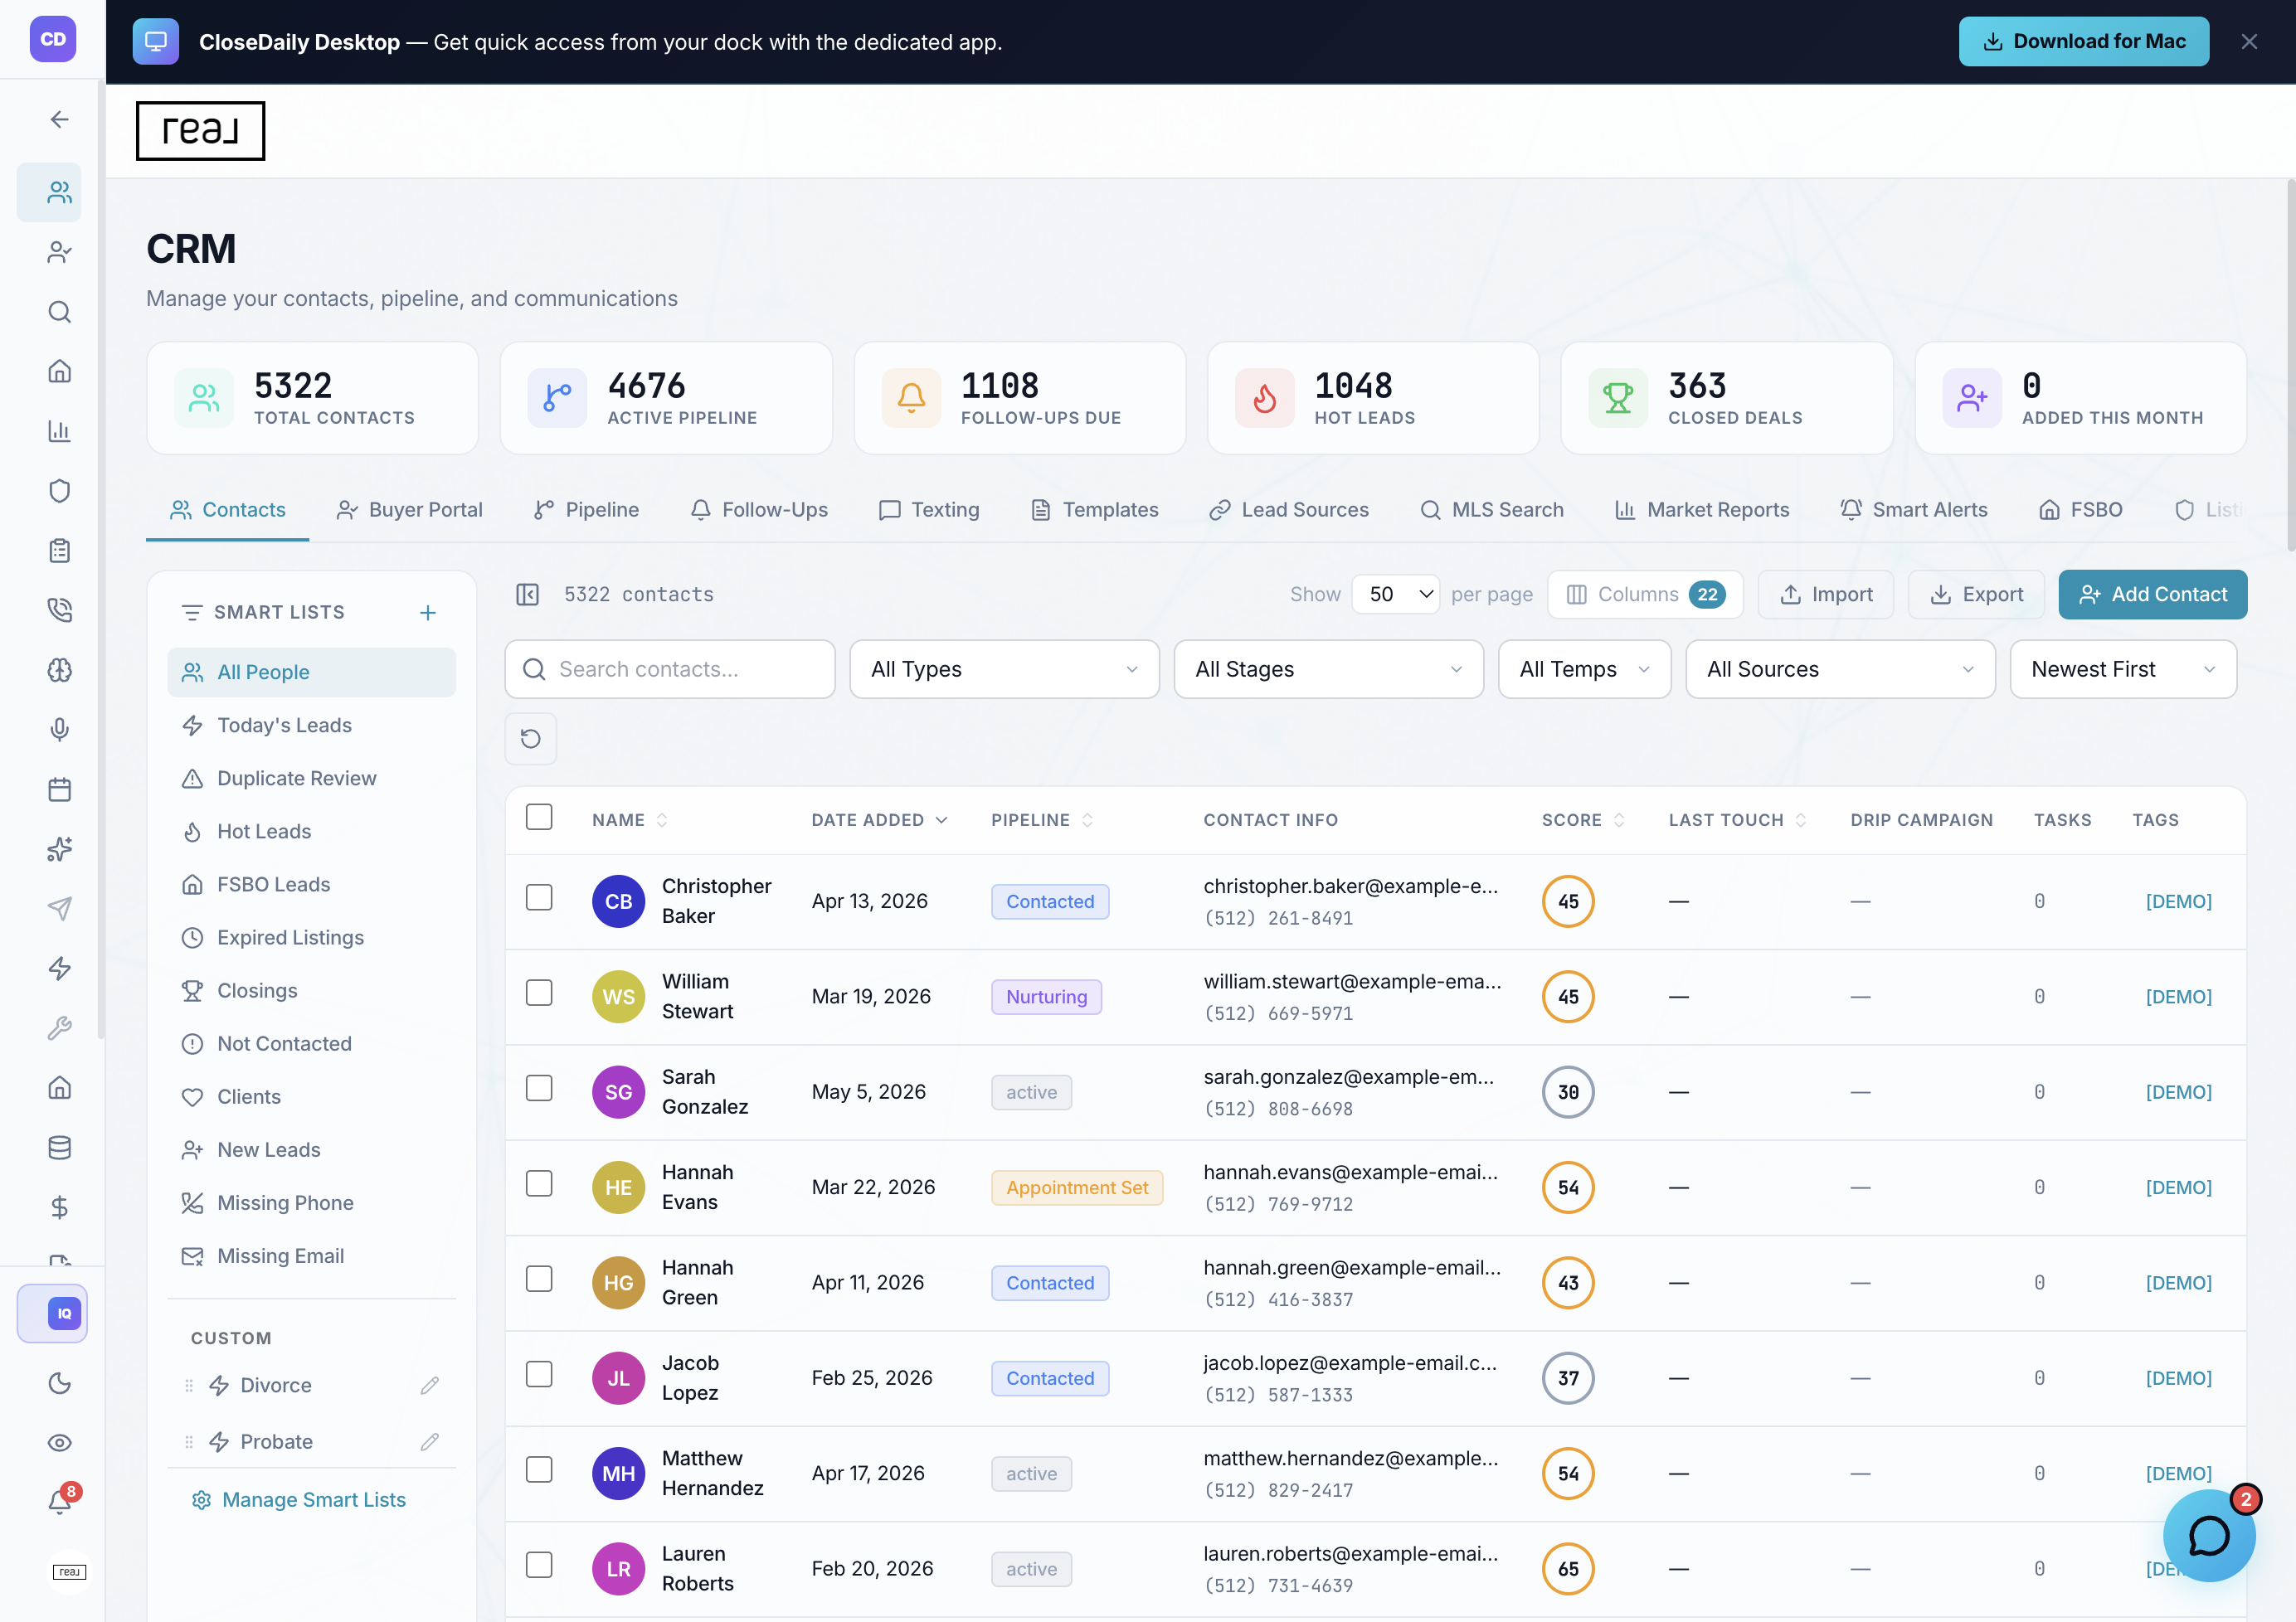Select the Hot Leads smart list
The image size is (2296, 1622).
point(312,832)
